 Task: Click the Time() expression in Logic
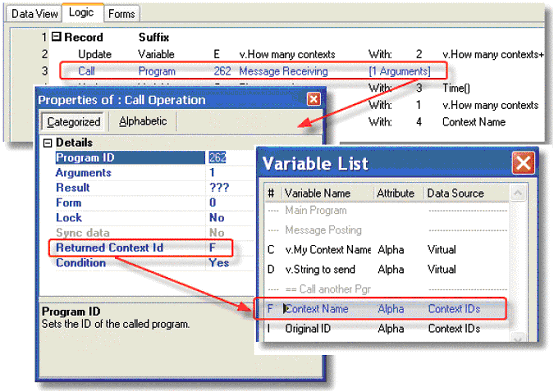pos(456,88)
